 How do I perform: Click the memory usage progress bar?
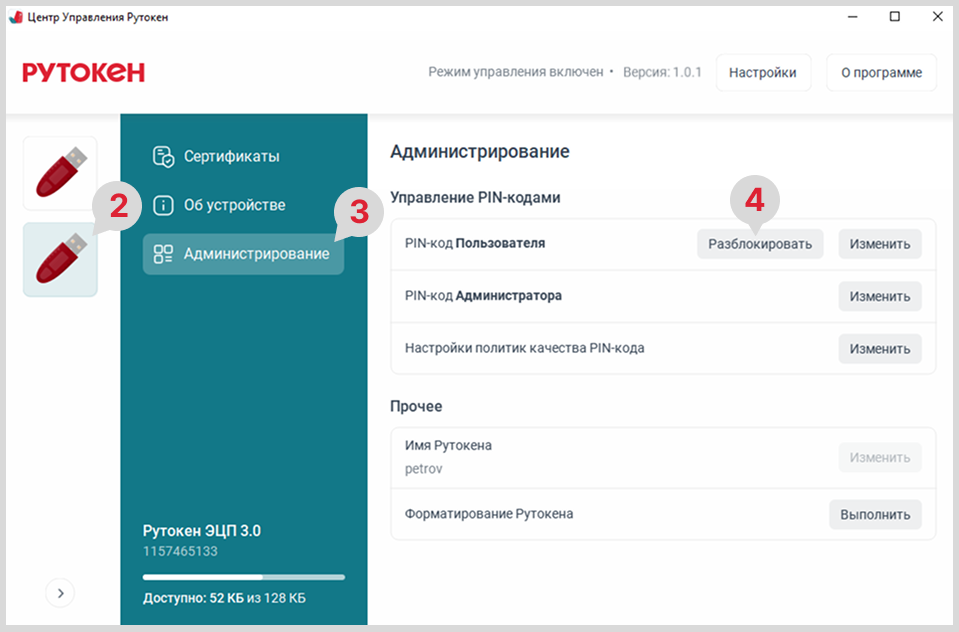243,577
